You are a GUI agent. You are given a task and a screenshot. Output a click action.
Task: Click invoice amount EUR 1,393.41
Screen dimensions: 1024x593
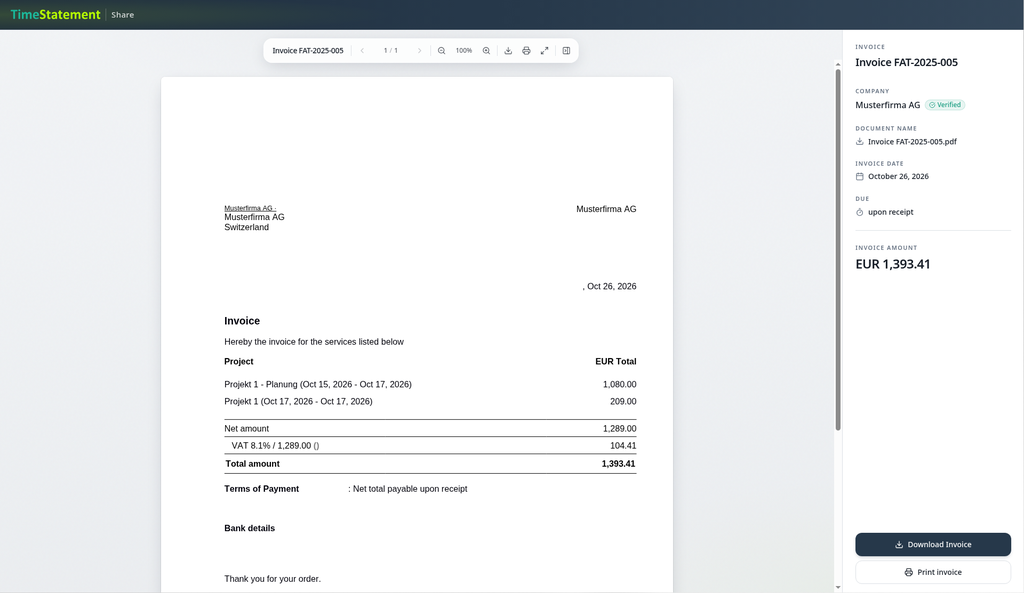(893, 264)
